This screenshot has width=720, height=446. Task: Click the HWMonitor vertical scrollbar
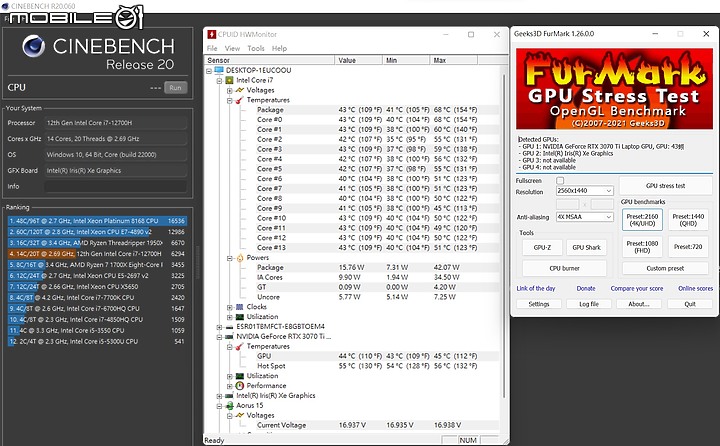coord(504,234)
